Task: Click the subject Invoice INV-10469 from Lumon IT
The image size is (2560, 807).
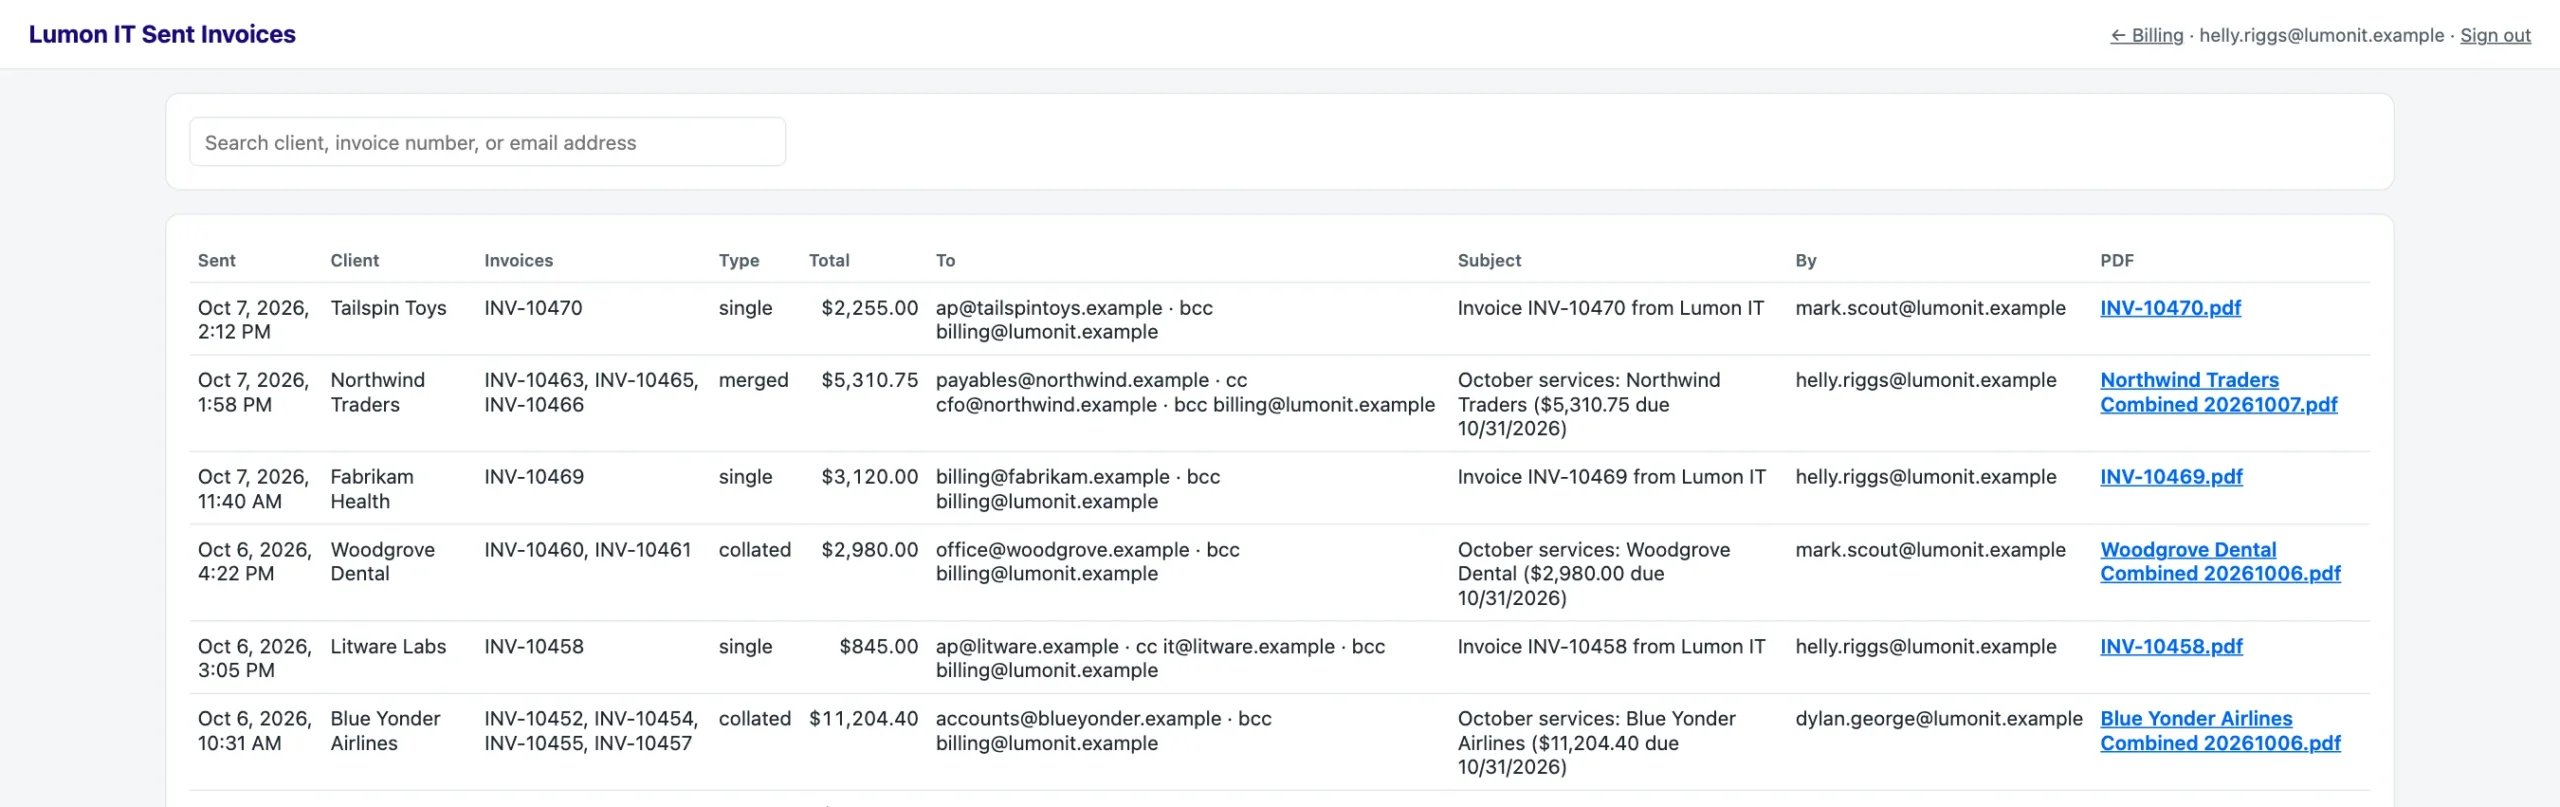Action: [1611, 477]
